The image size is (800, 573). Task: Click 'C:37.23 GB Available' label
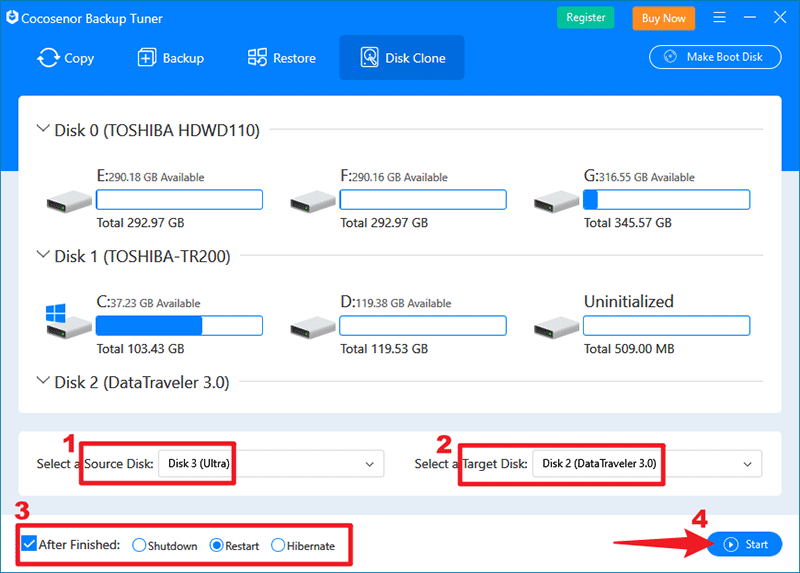point(148,303)
